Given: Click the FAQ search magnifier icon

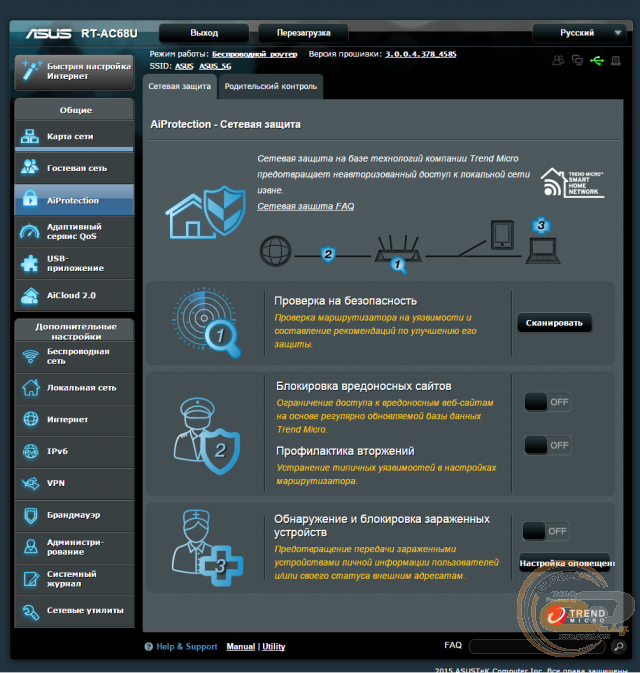Looking at the screenshot, I should pos(619,646).
